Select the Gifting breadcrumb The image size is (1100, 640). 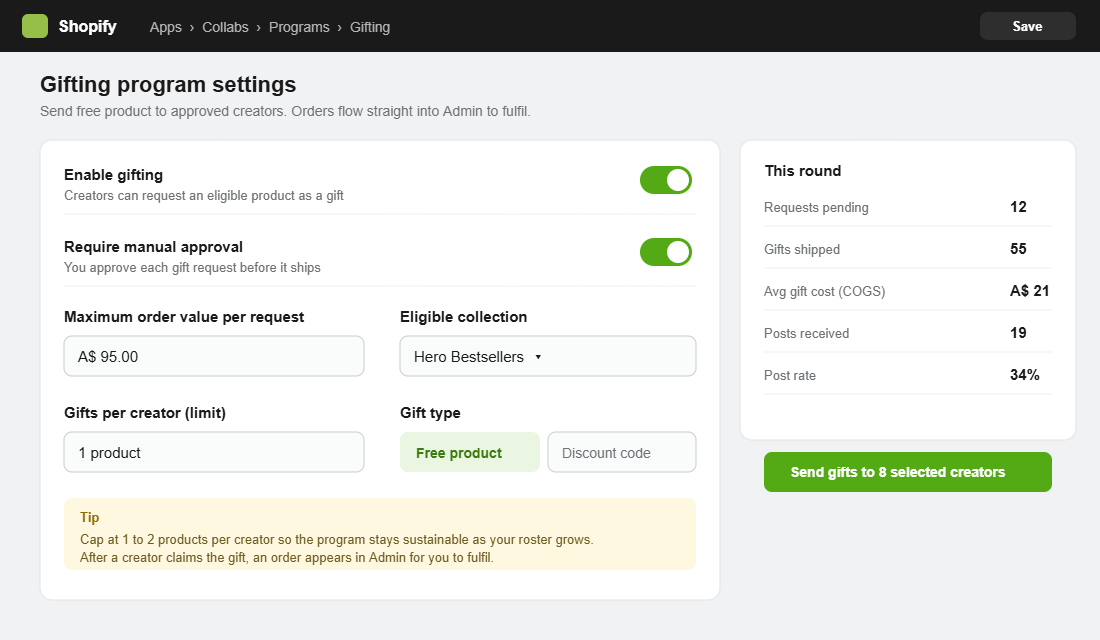[x=370, y=27]
